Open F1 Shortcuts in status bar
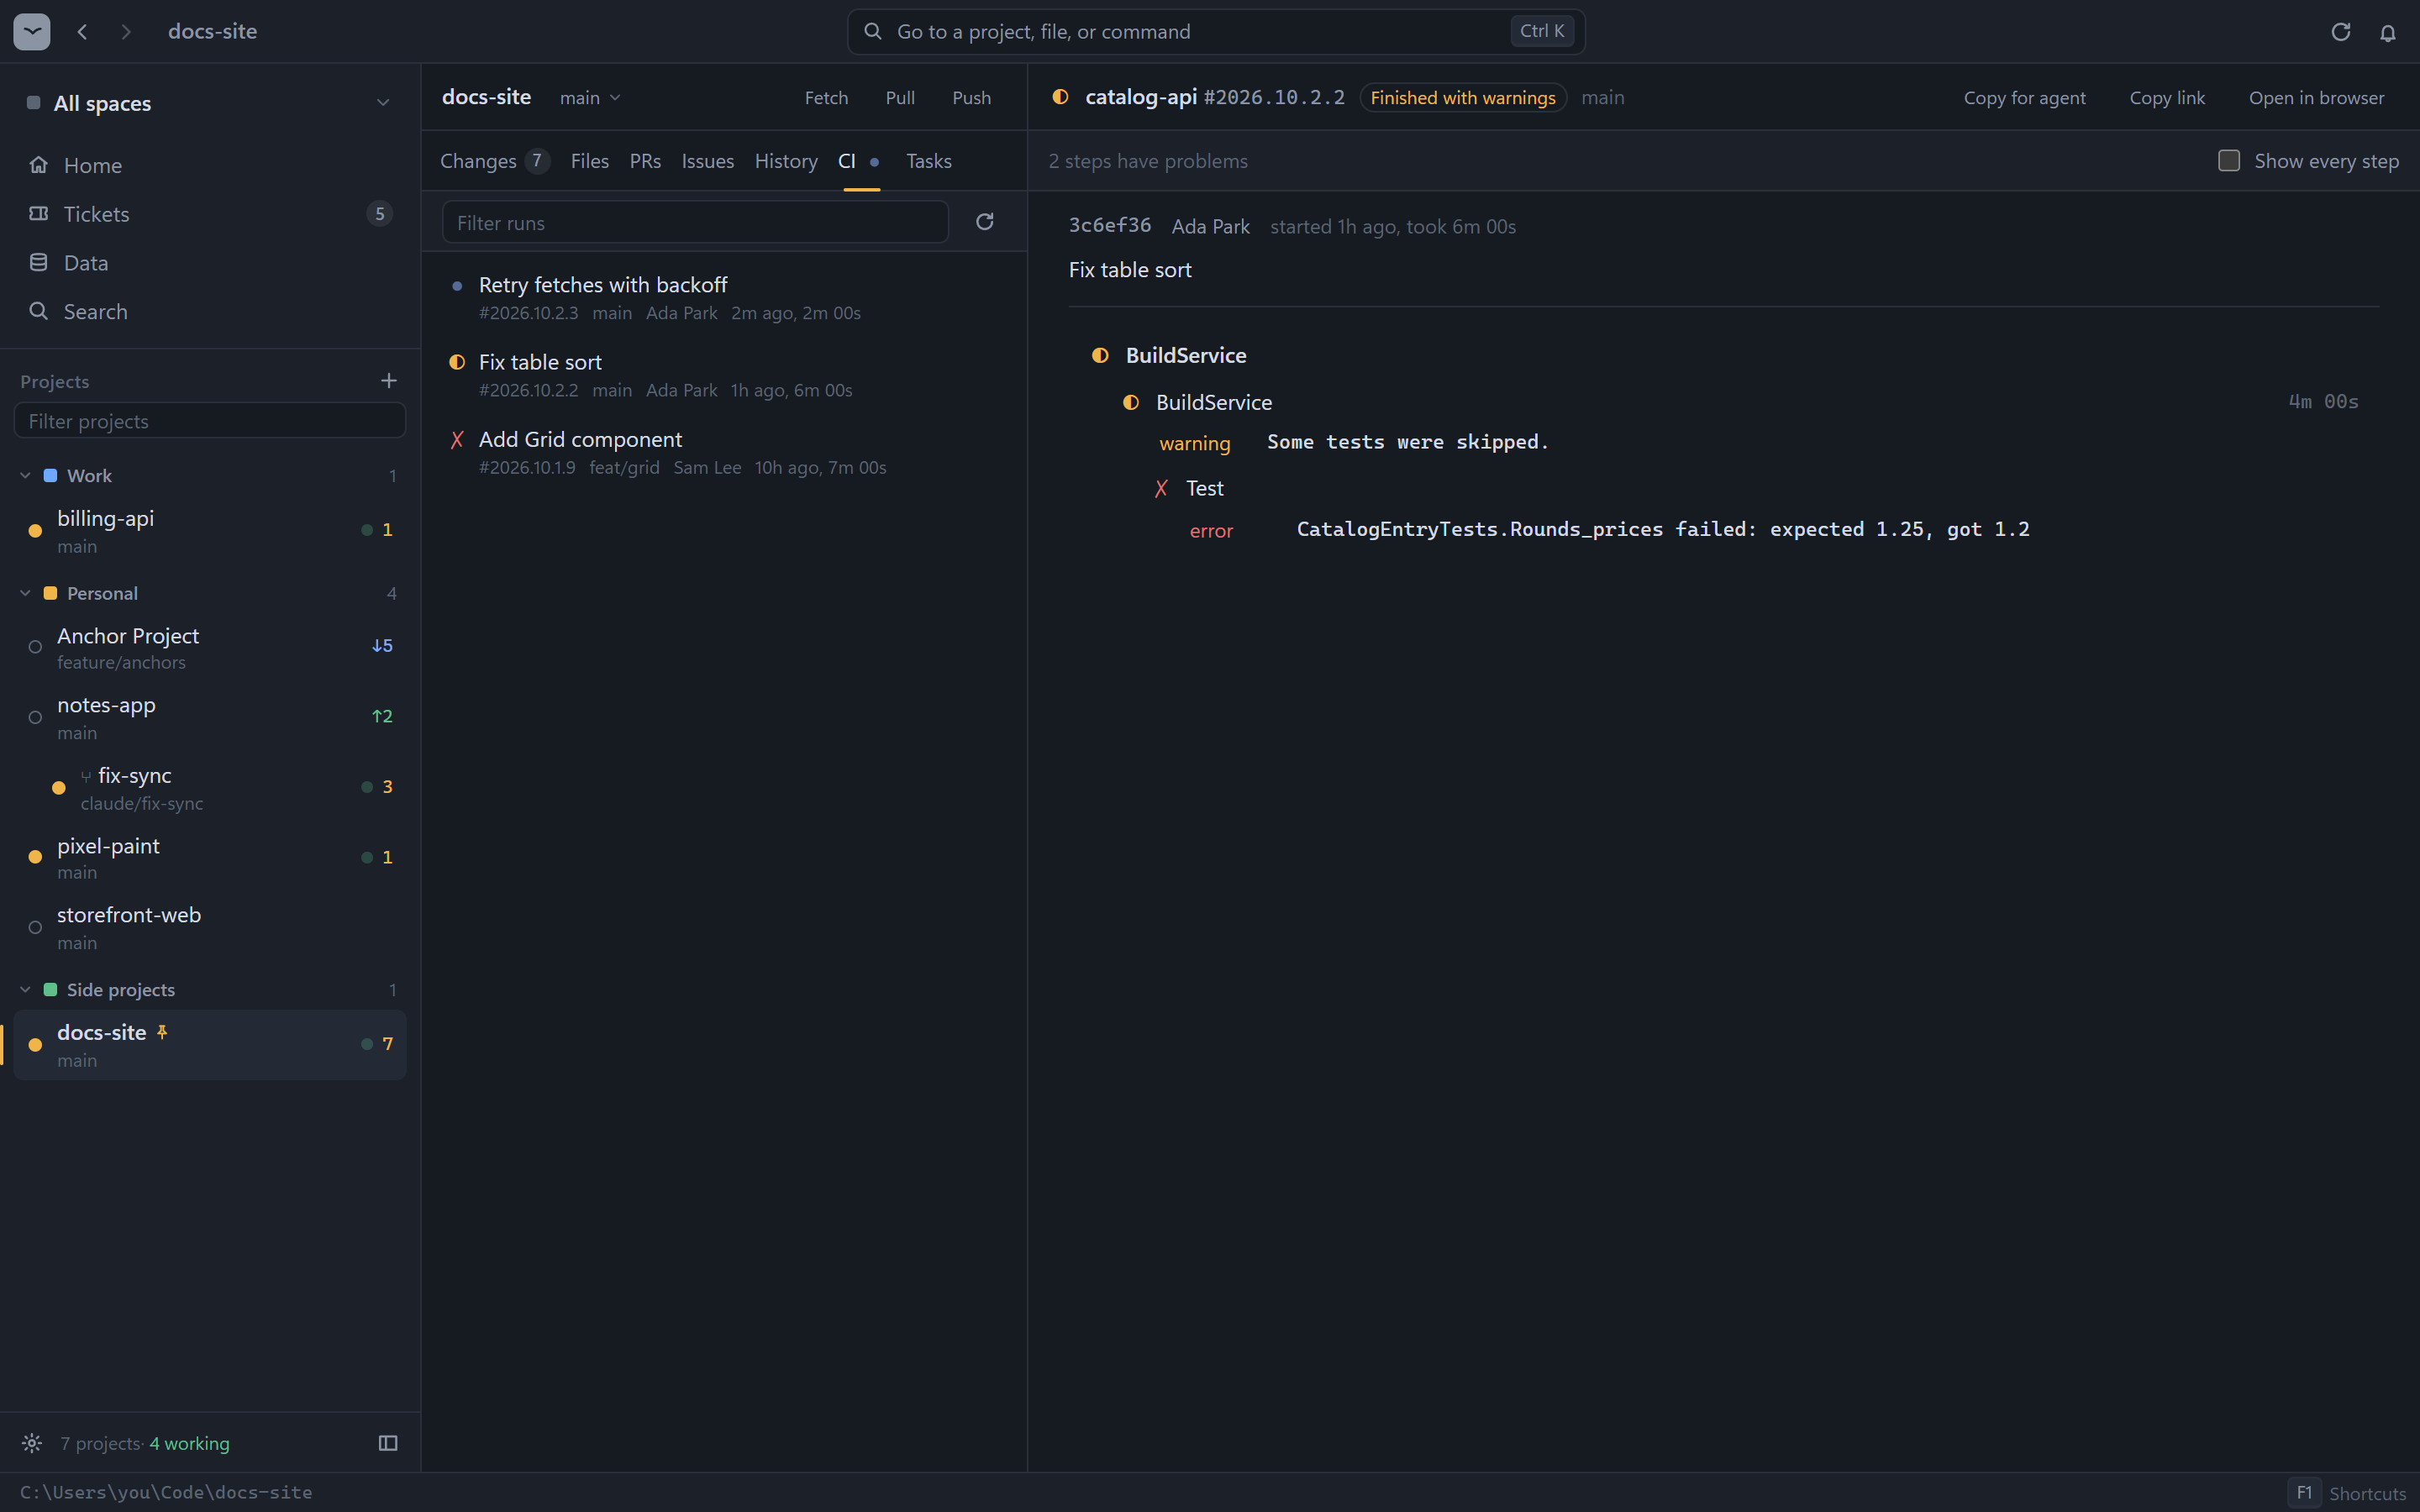 point(2347,1493)
